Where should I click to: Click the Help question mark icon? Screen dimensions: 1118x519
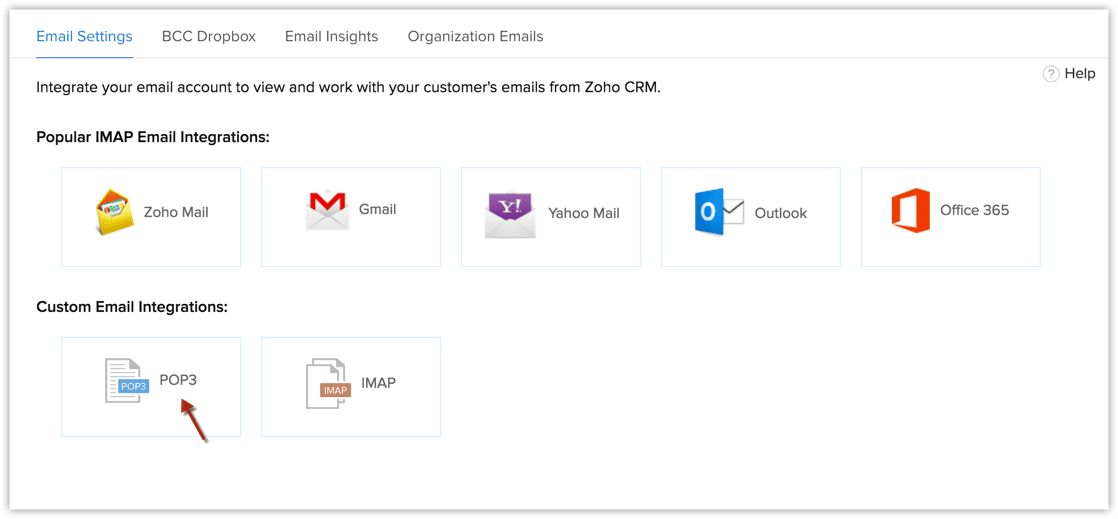(x=1051, y=74)
